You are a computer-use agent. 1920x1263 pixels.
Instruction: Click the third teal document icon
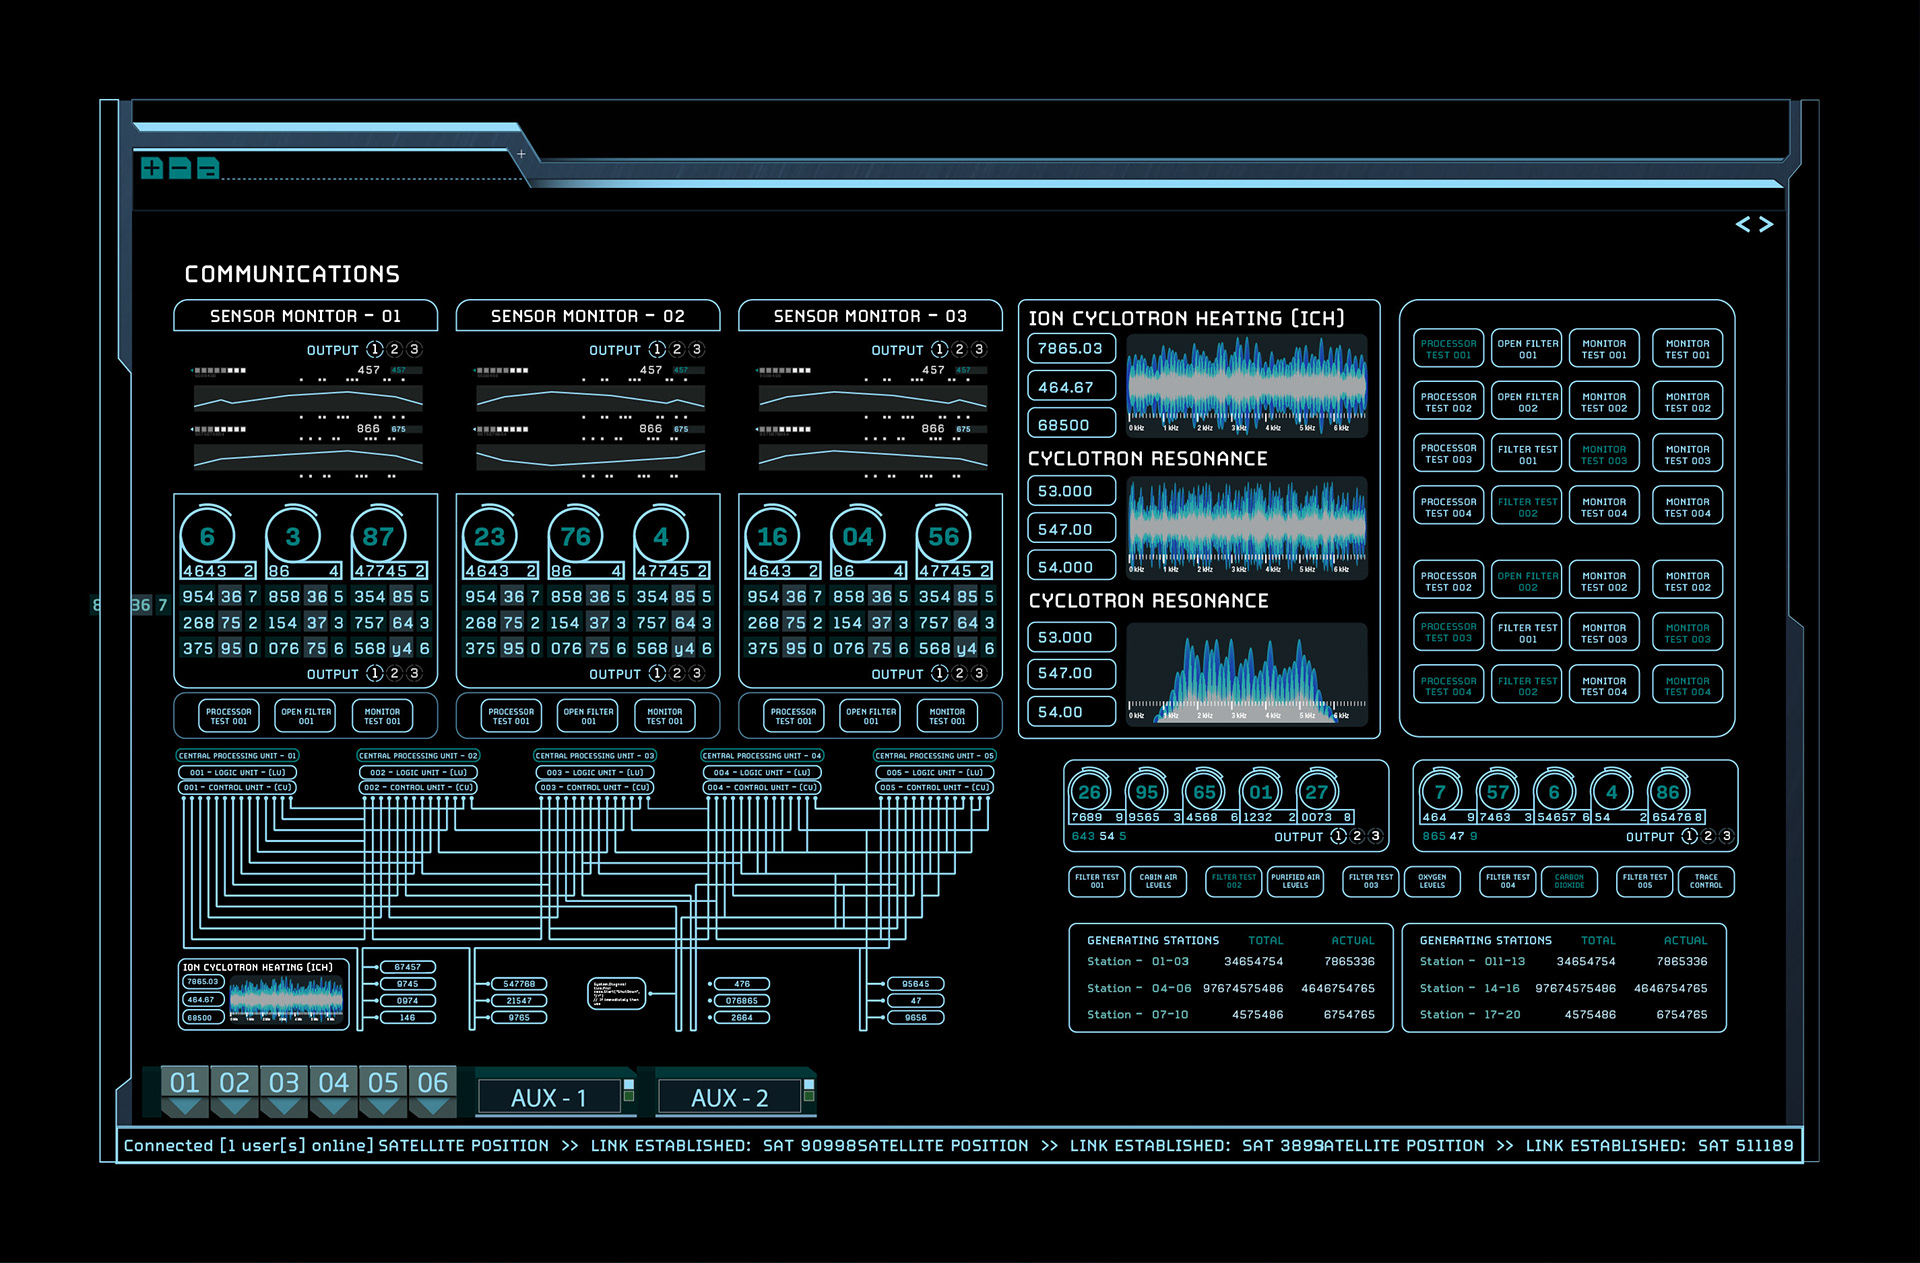click(207, 168)
